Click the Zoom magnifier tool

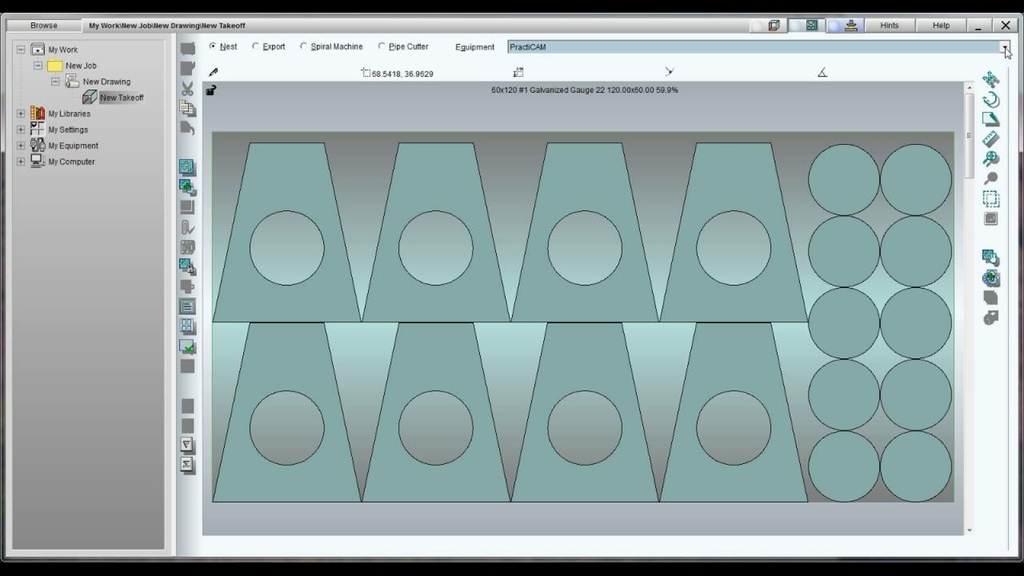pos(991,158)
